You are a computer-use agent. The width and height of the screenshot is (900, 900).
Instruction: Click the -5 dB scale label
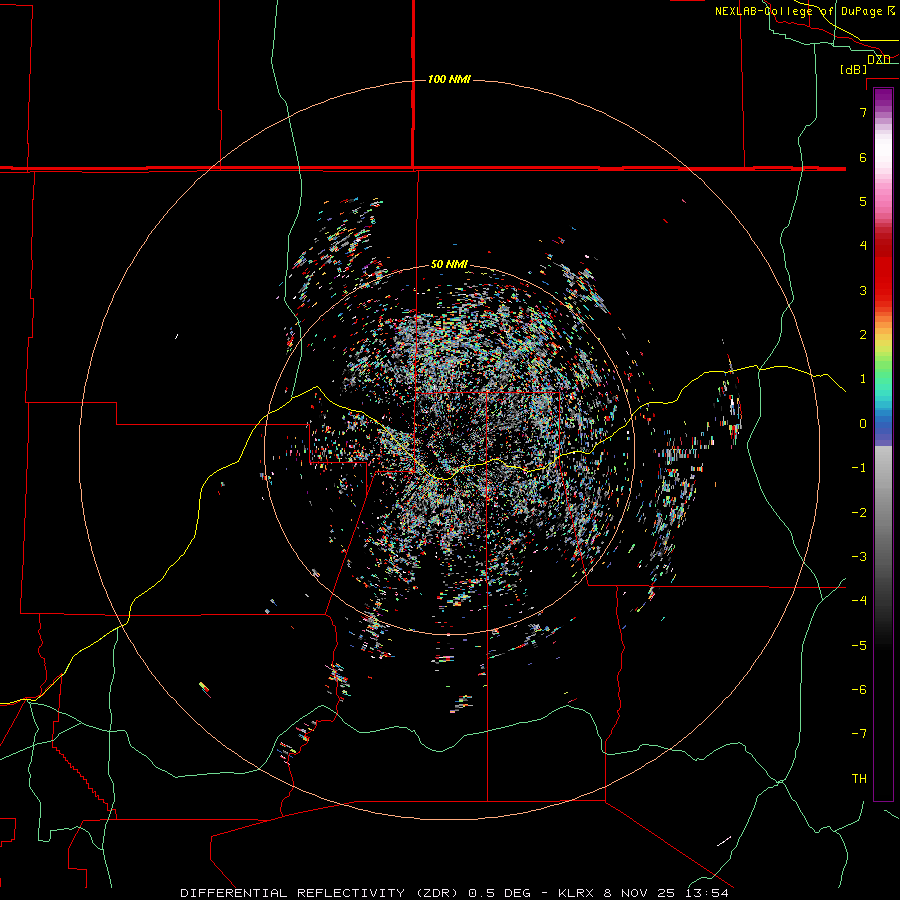[x=859, y=646]
